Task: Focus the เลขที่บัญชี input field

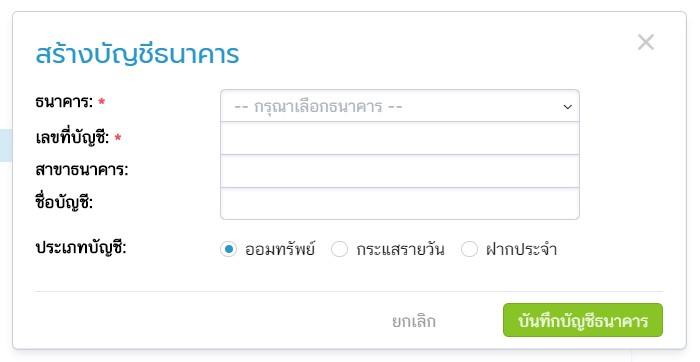Action: coord(400,139)
